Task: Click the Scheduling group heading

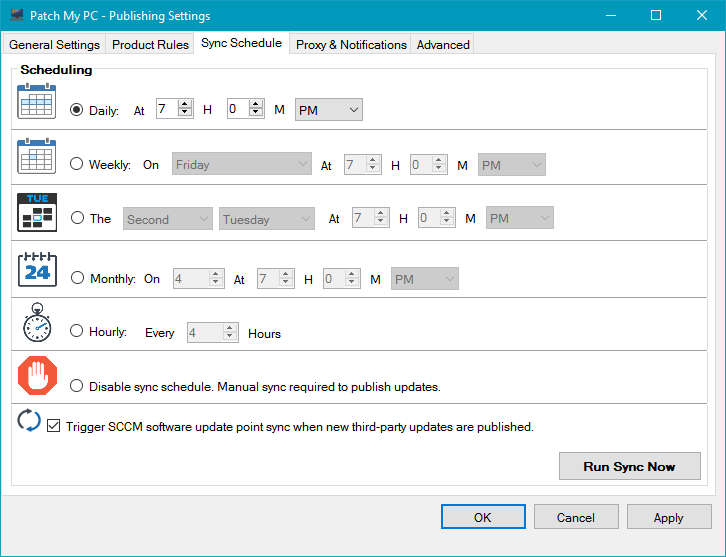Action: click(56, 69)
